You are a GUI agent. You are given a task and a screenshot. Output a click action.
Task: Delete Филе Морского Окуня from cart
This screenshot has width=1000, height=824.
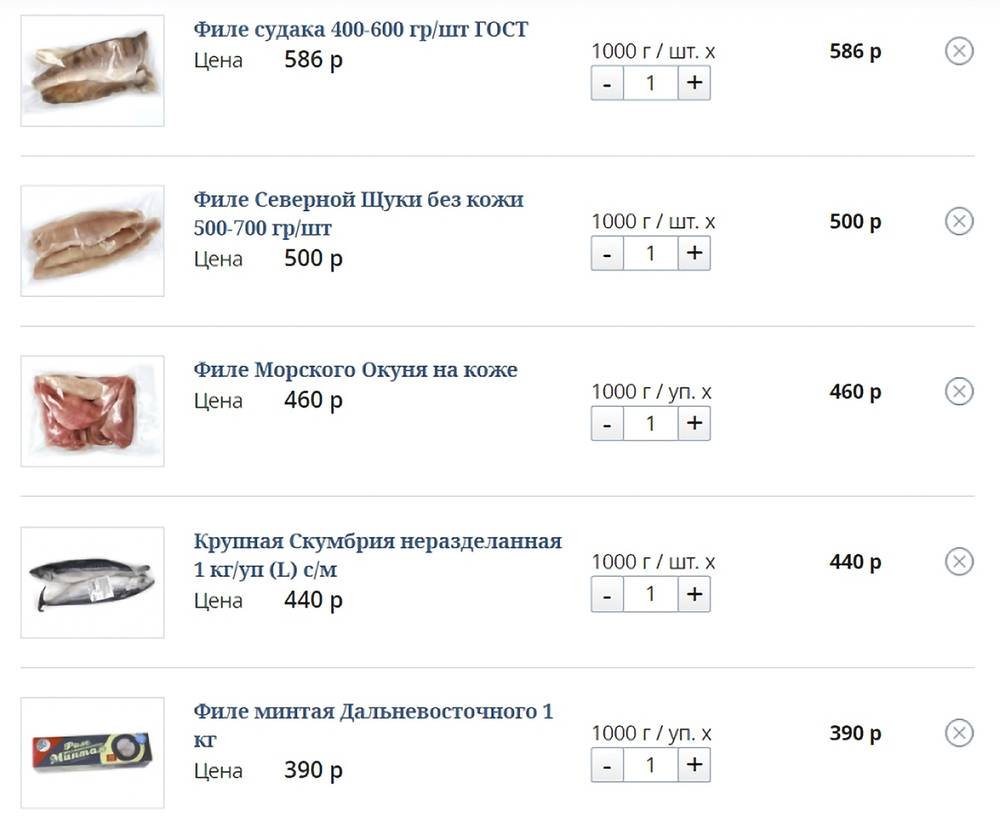click(x=958, y=391)
